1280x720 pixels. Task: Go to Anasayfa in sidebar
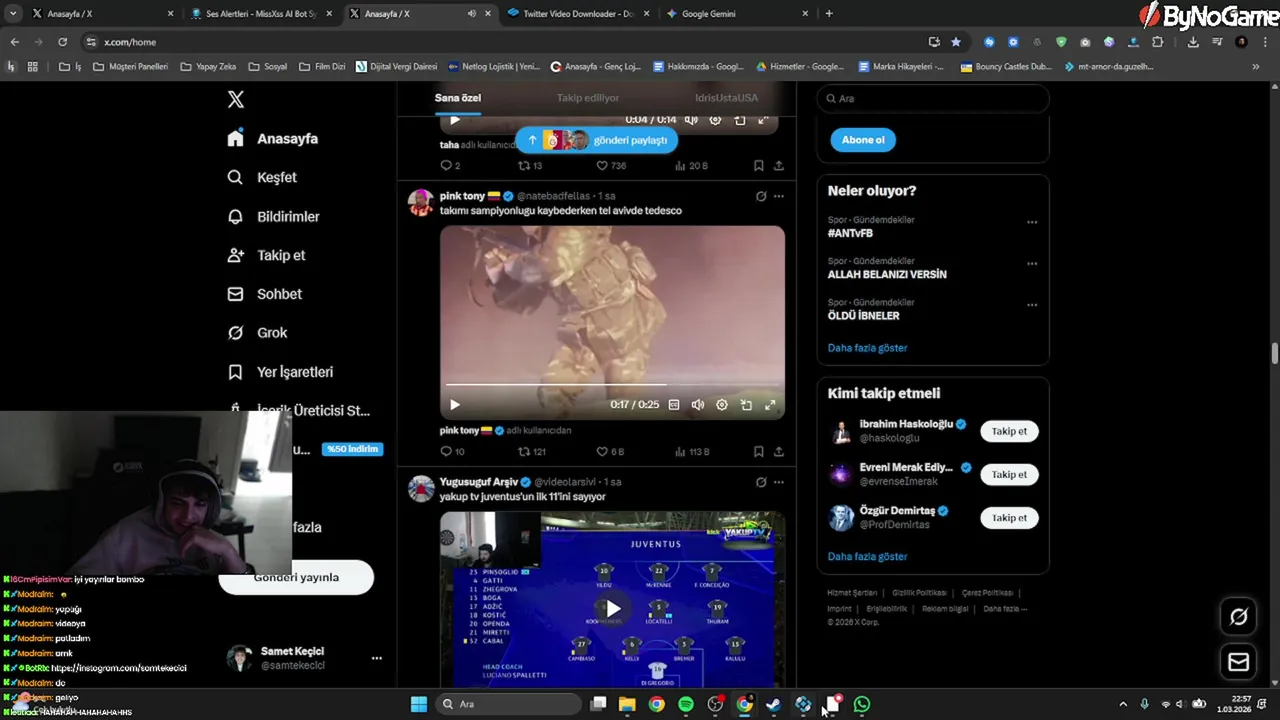click(272, 139)
